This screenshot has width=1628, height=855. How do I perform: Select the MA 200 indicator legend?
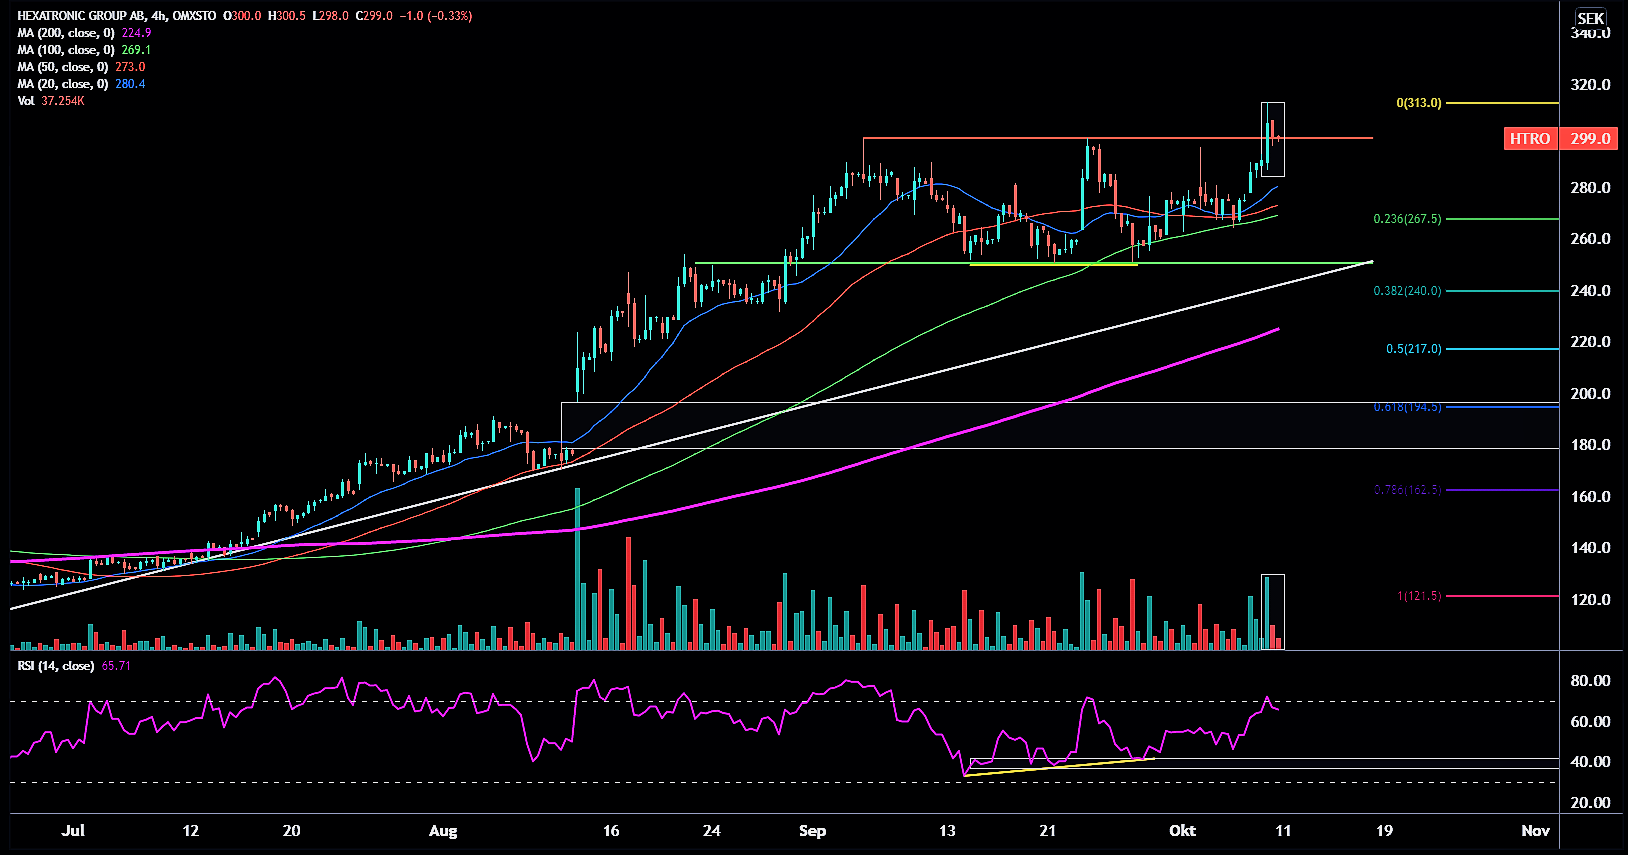coord(66,33)
